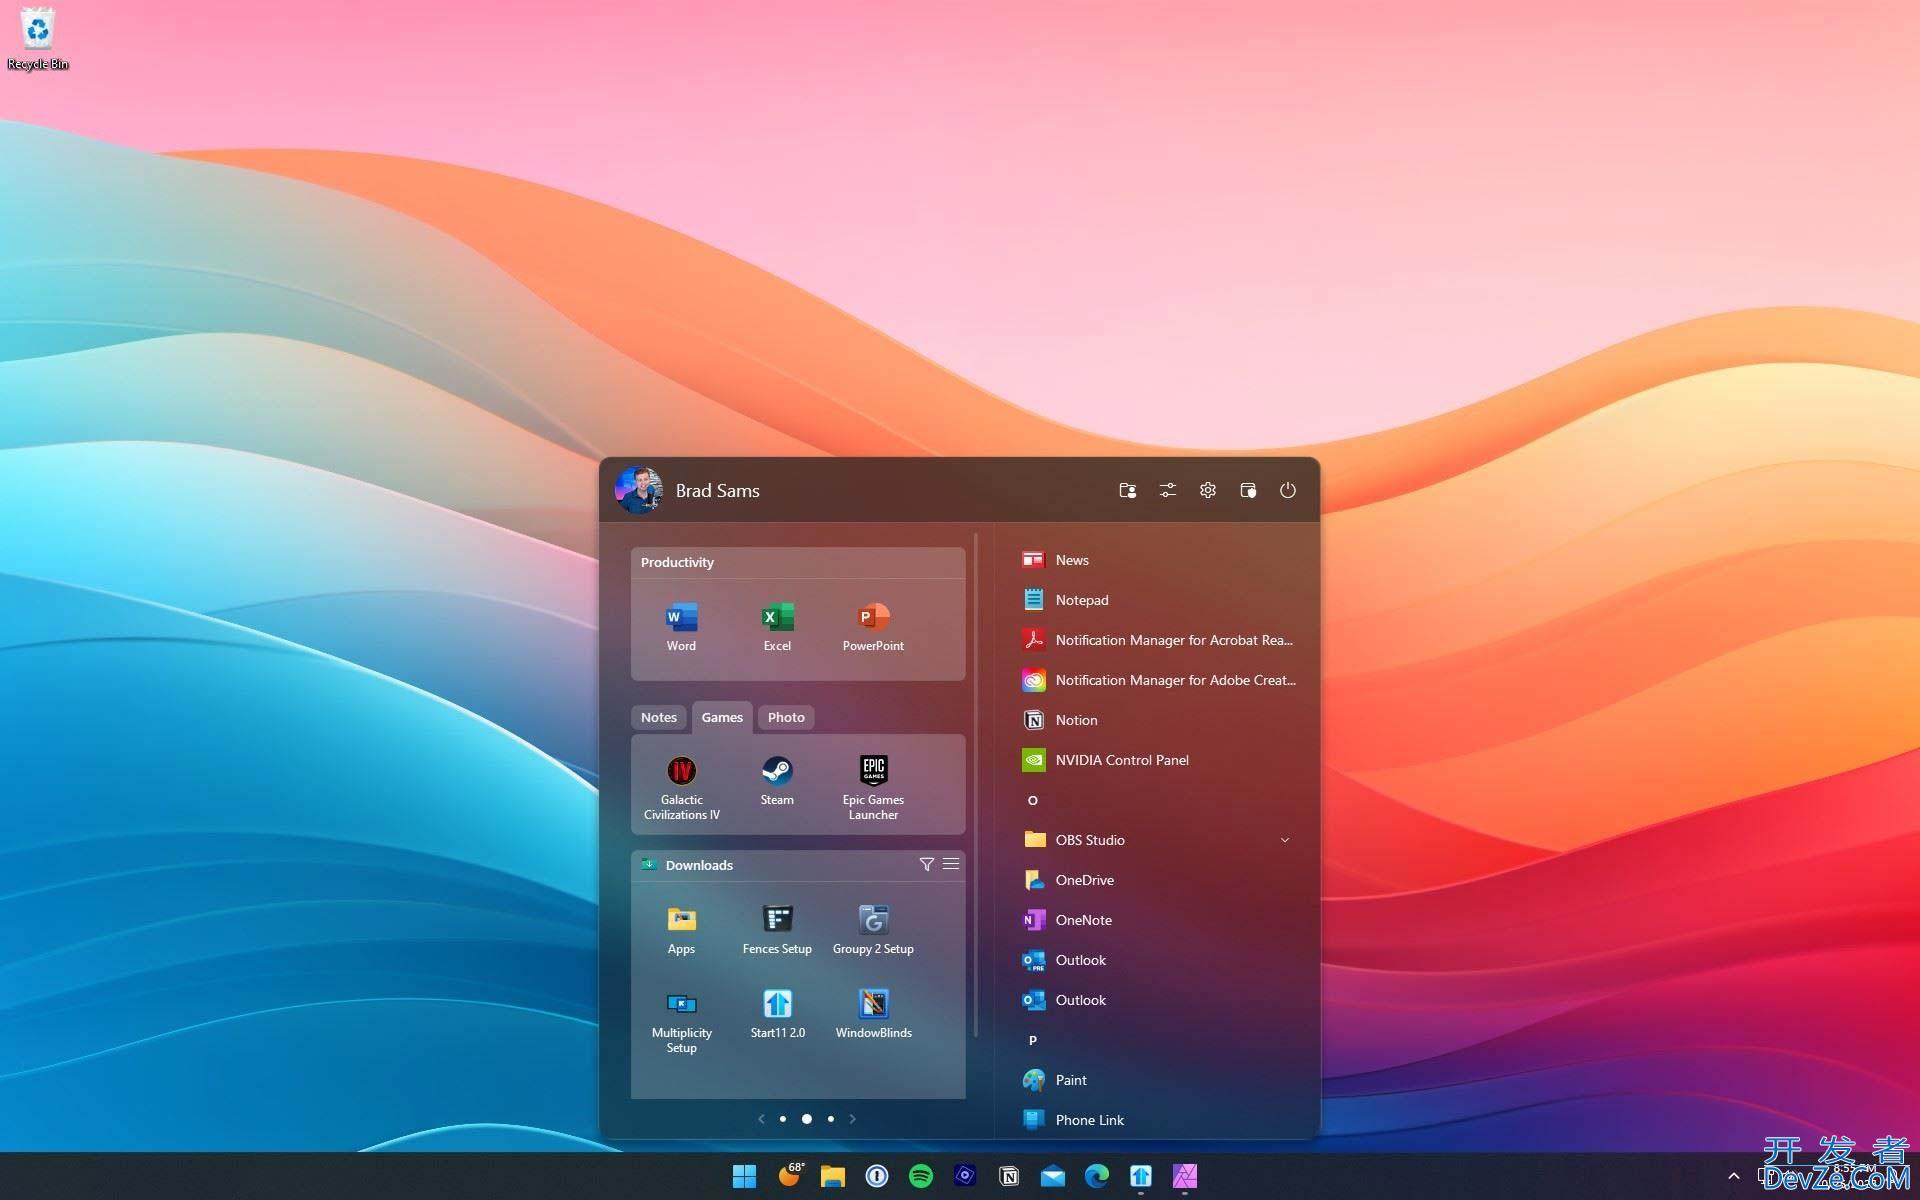Select the middle page indicator dot

(x=807, y=1119)
